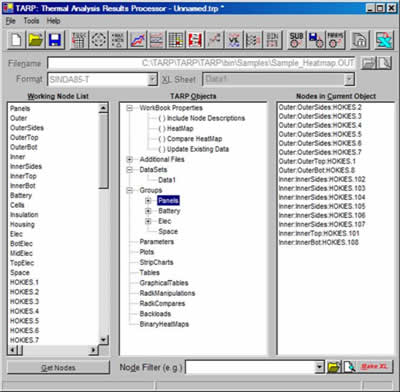The height and width of the screenshot is (392, 400).
Task: Collapse the WorkBook Properties node
Action: click(130, 108)
